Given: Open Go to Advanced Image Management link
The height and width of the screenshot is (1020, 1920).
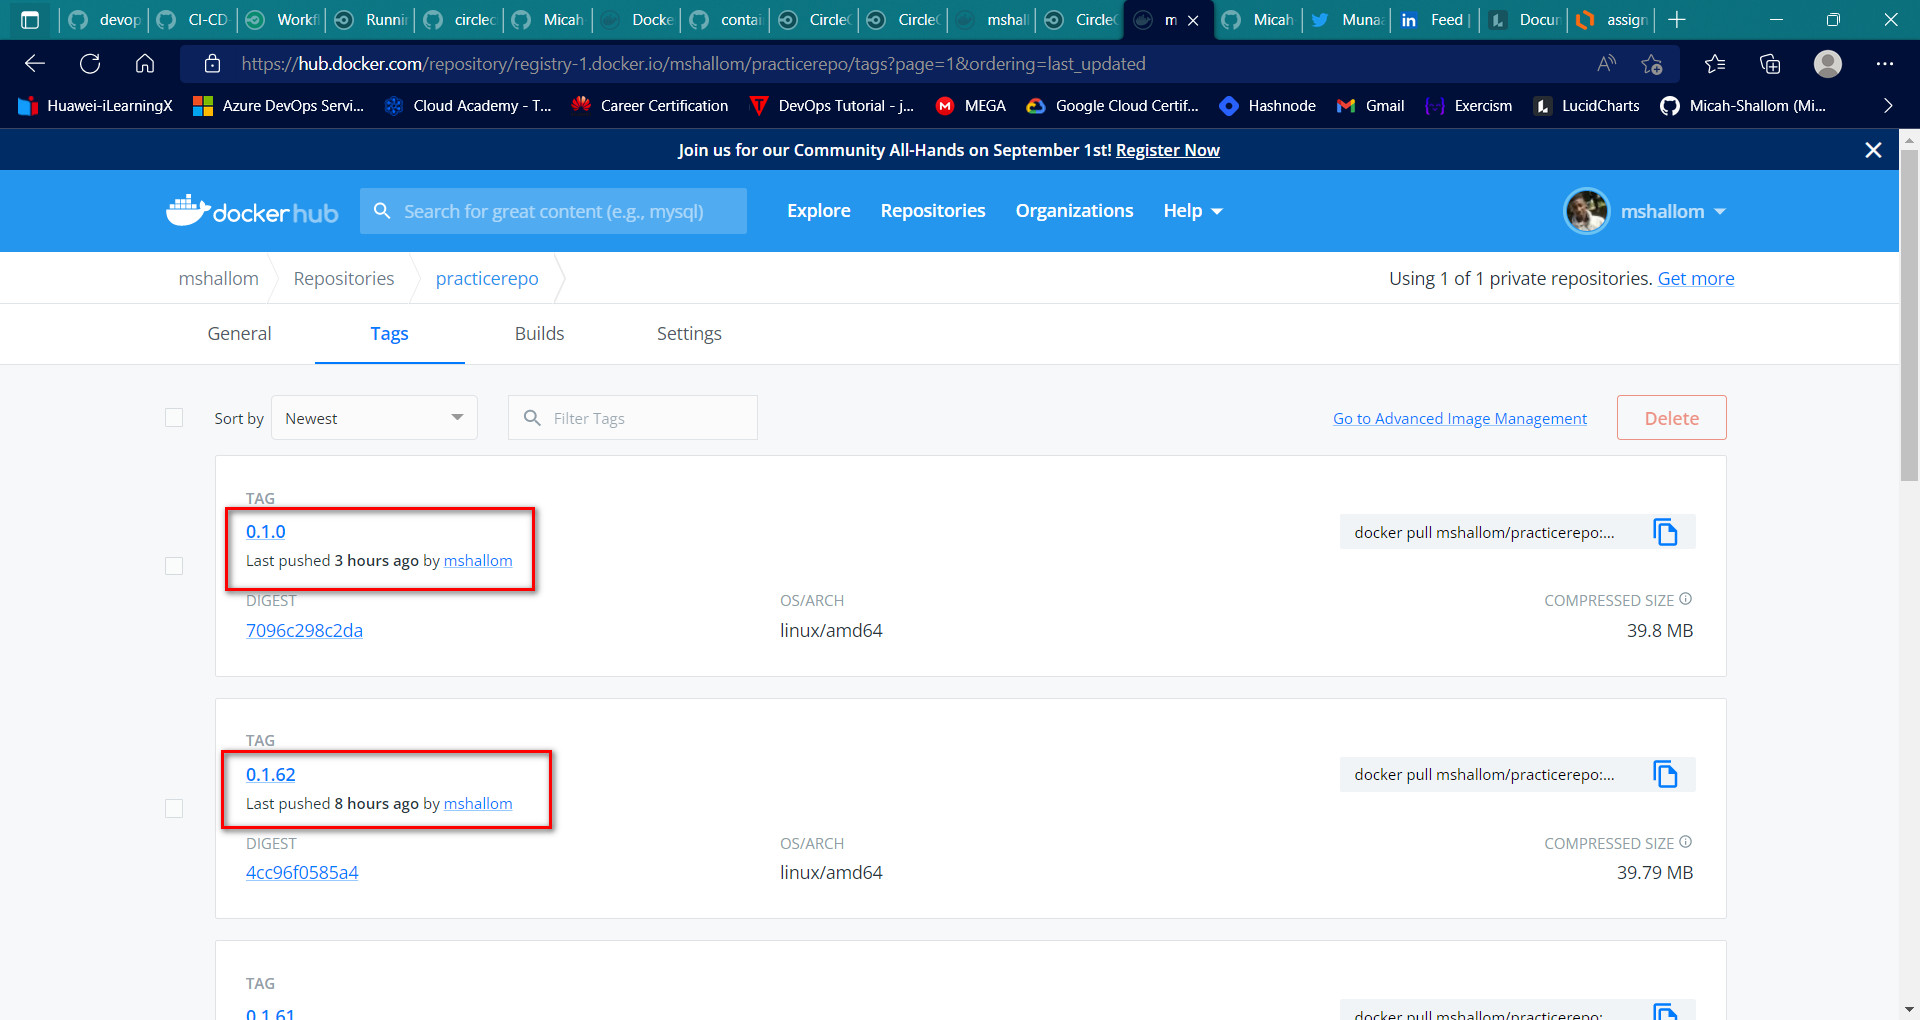Looking at the screenshot, I should click(1459, 418).
